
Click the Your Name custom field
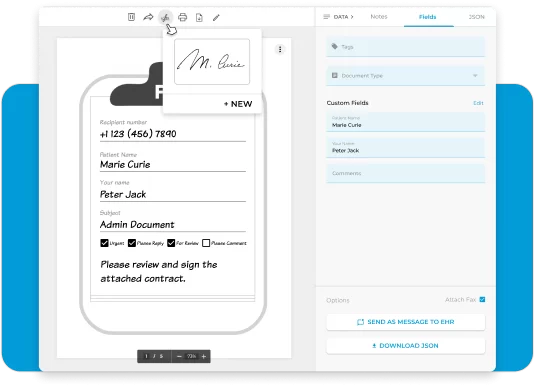pyautogui.click(x=406, y=148)
